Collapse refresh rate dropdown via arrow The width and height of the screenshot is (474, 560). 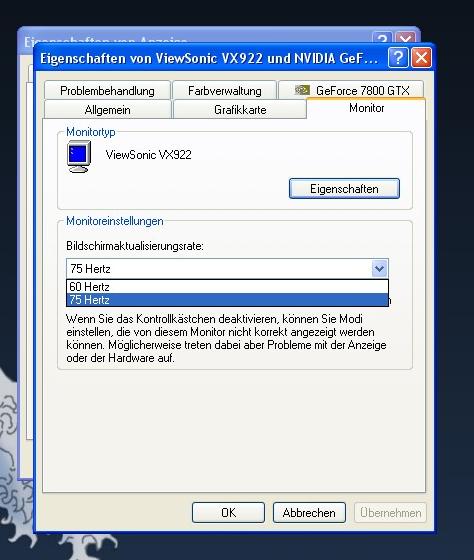click(379, 268)
